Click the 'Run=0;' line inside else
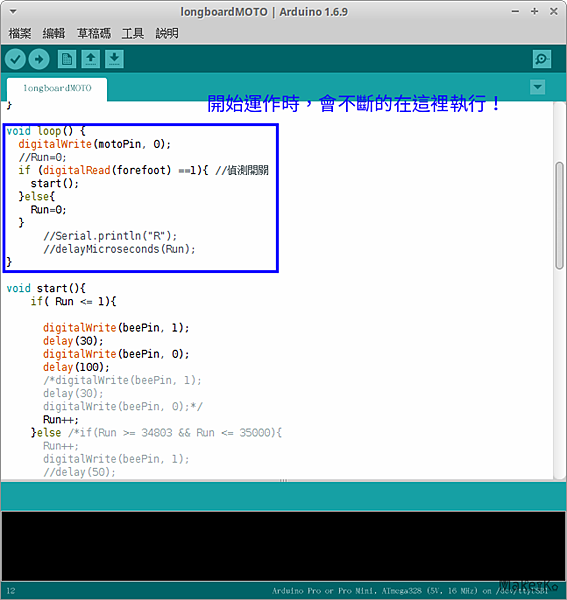567x600 pixels. [49, 210]
